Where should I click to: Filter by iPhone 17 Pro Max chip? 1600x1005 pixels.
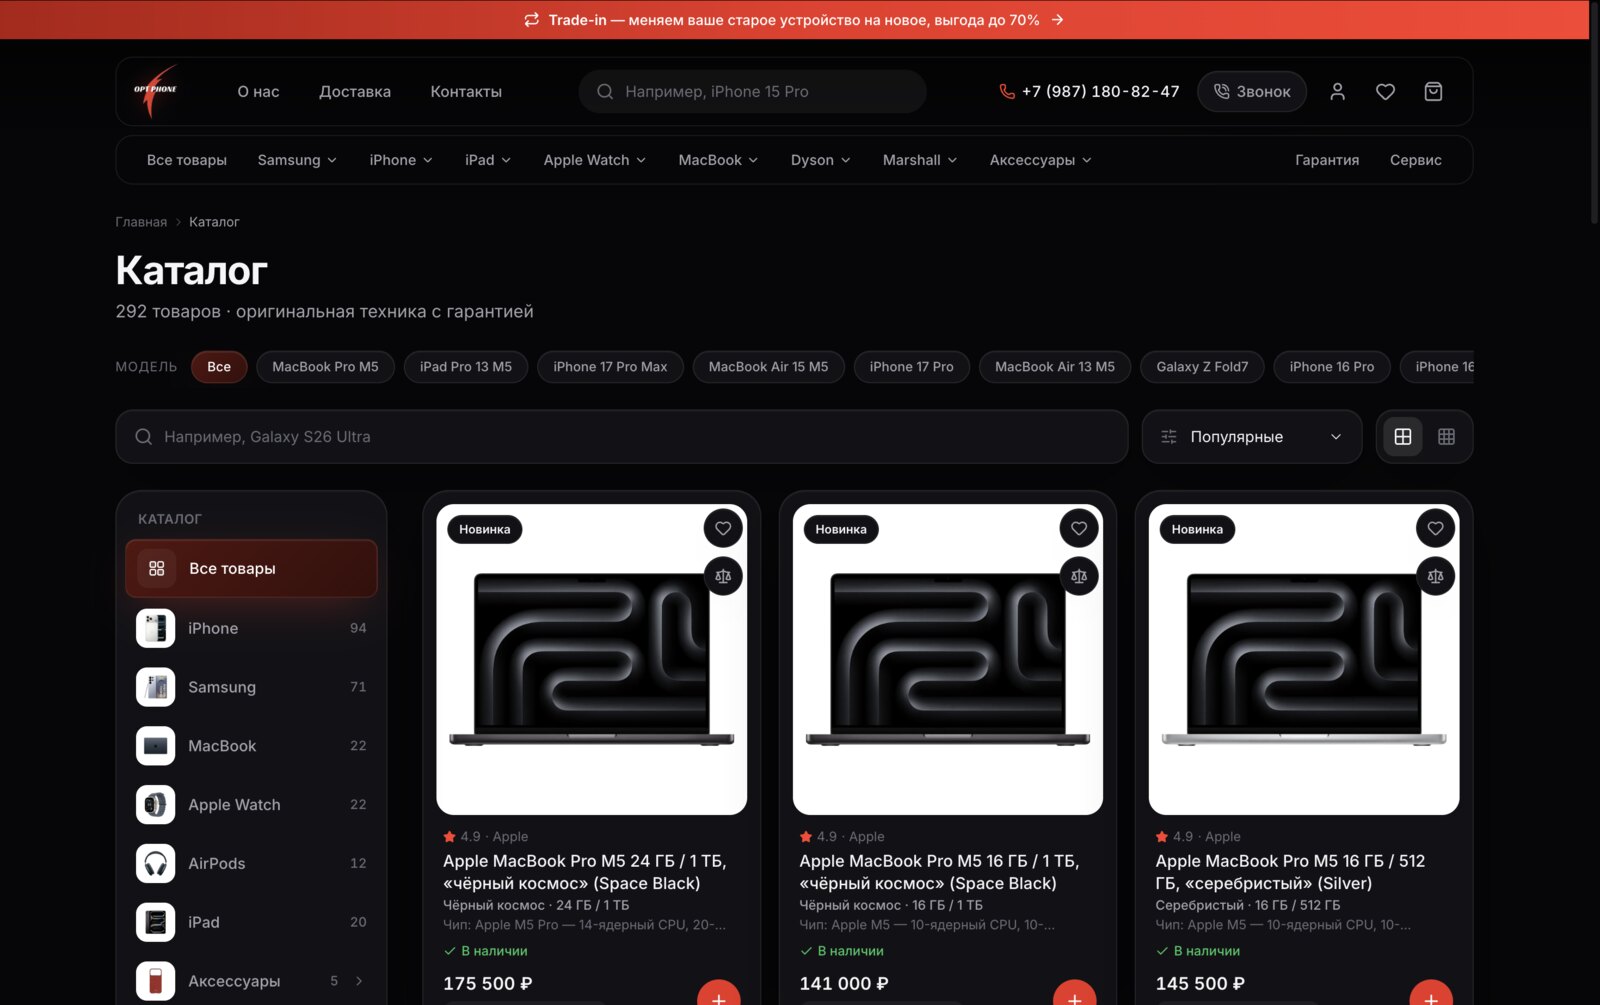(x=610, y=367)
